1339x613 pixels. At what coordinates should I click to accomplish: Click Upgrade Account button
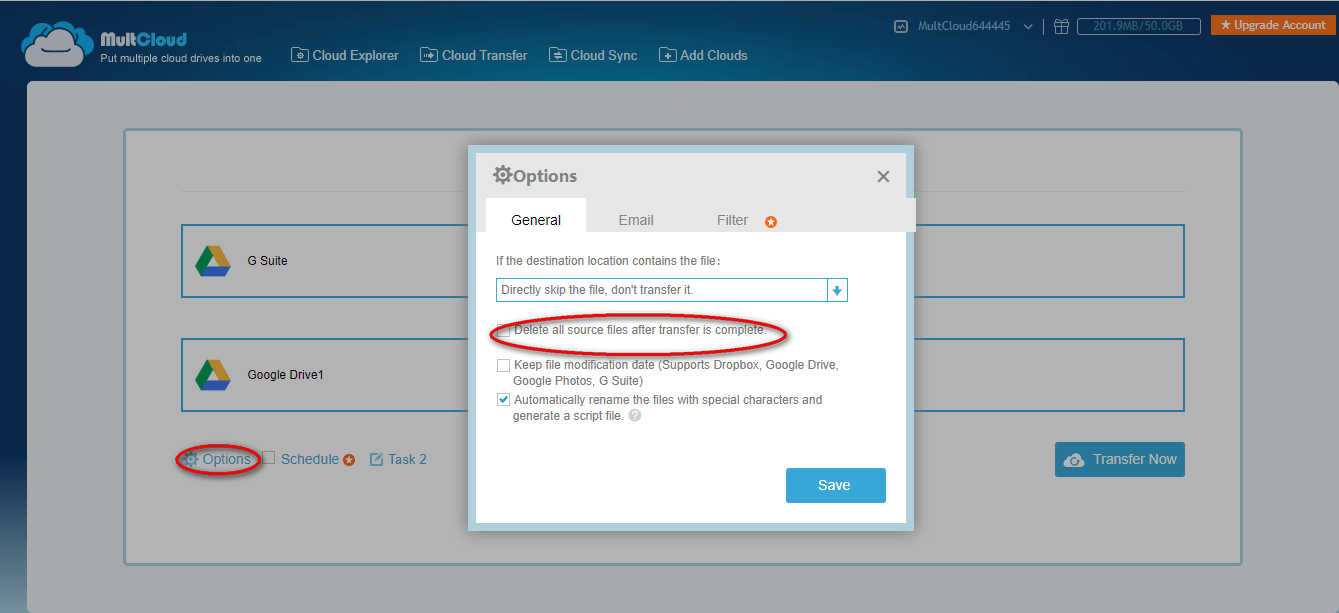(x=1273, y=25)
